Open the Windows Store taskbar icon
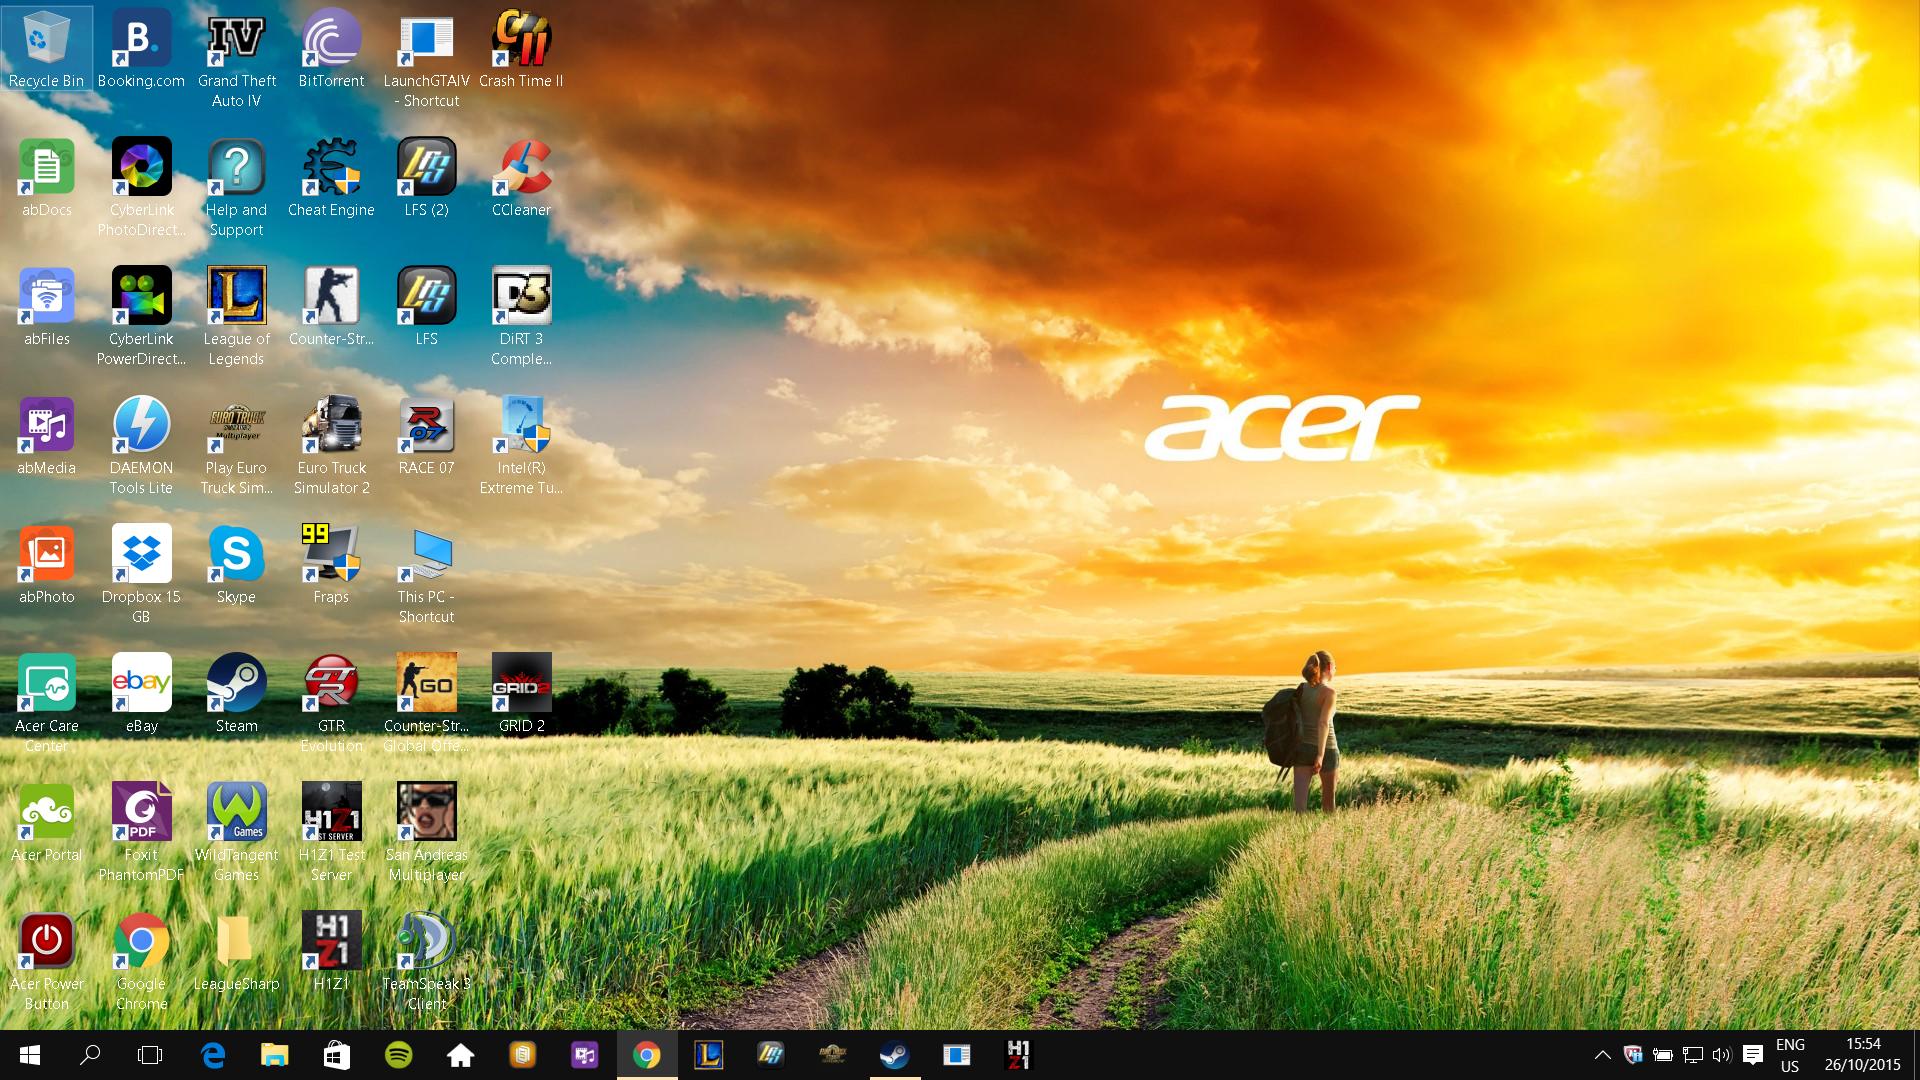This screenshot has width=1920, height=1080. pyautogui.click(x=336, y=1055)
